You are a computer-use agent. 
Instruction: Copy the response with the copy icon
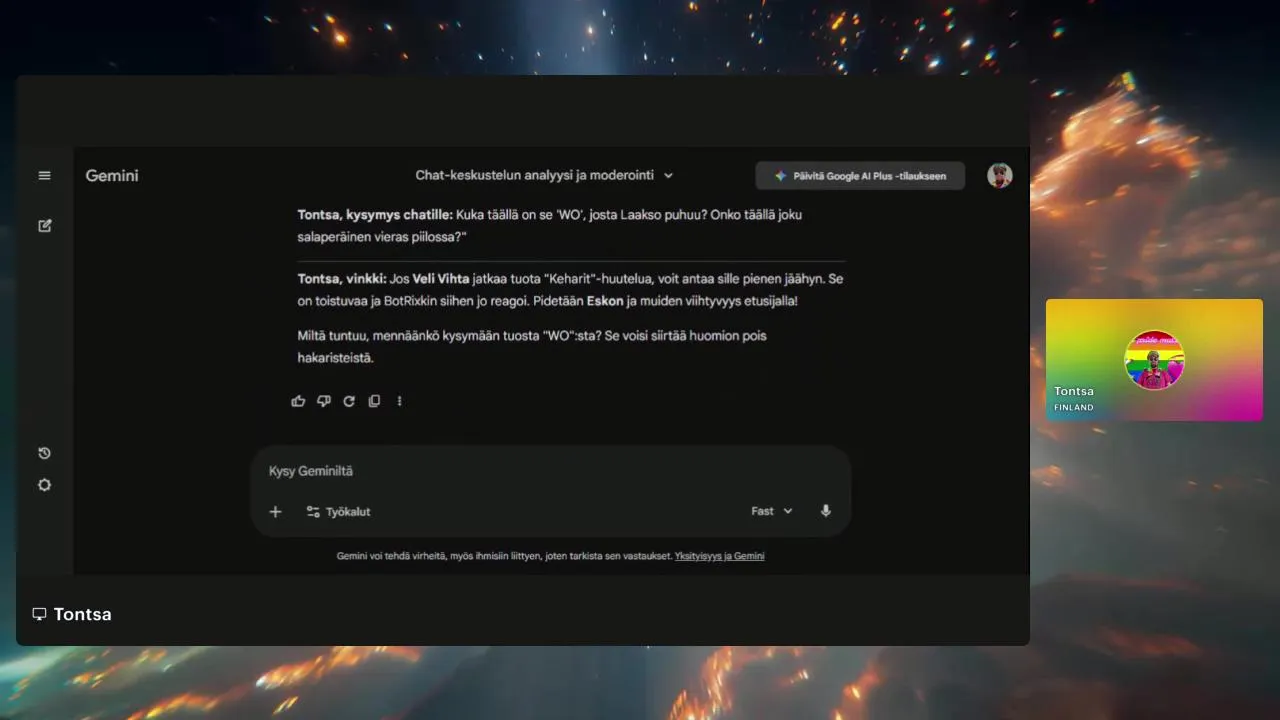(x=374, y=401)
